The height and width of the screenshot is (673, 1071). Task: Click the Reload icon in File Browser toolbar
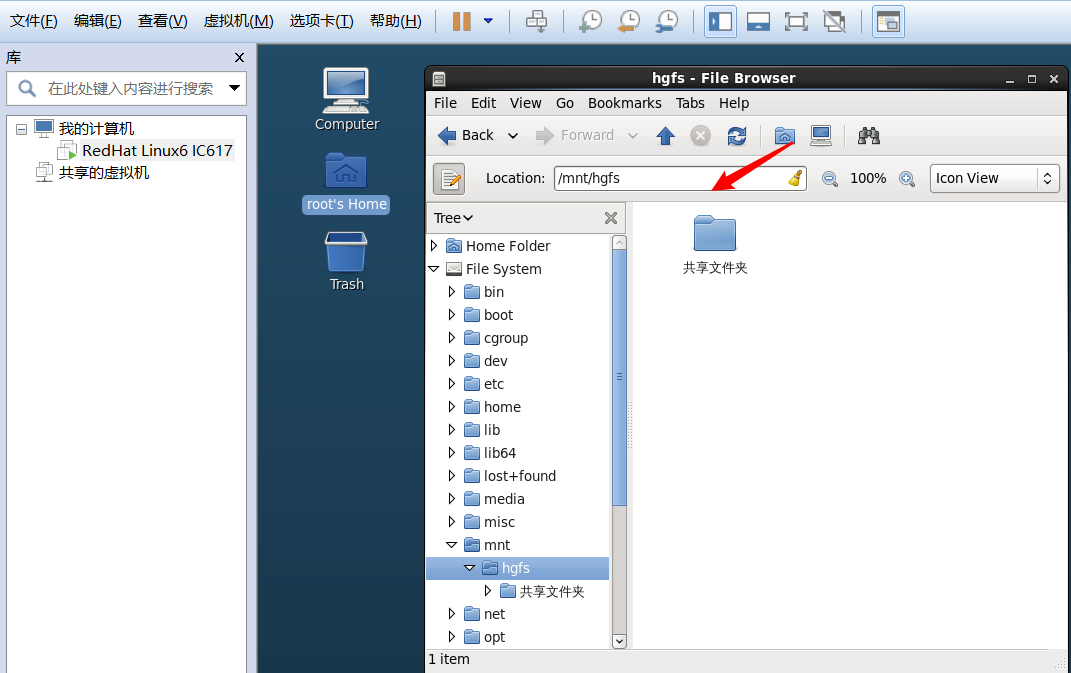[x=737, y=136]
